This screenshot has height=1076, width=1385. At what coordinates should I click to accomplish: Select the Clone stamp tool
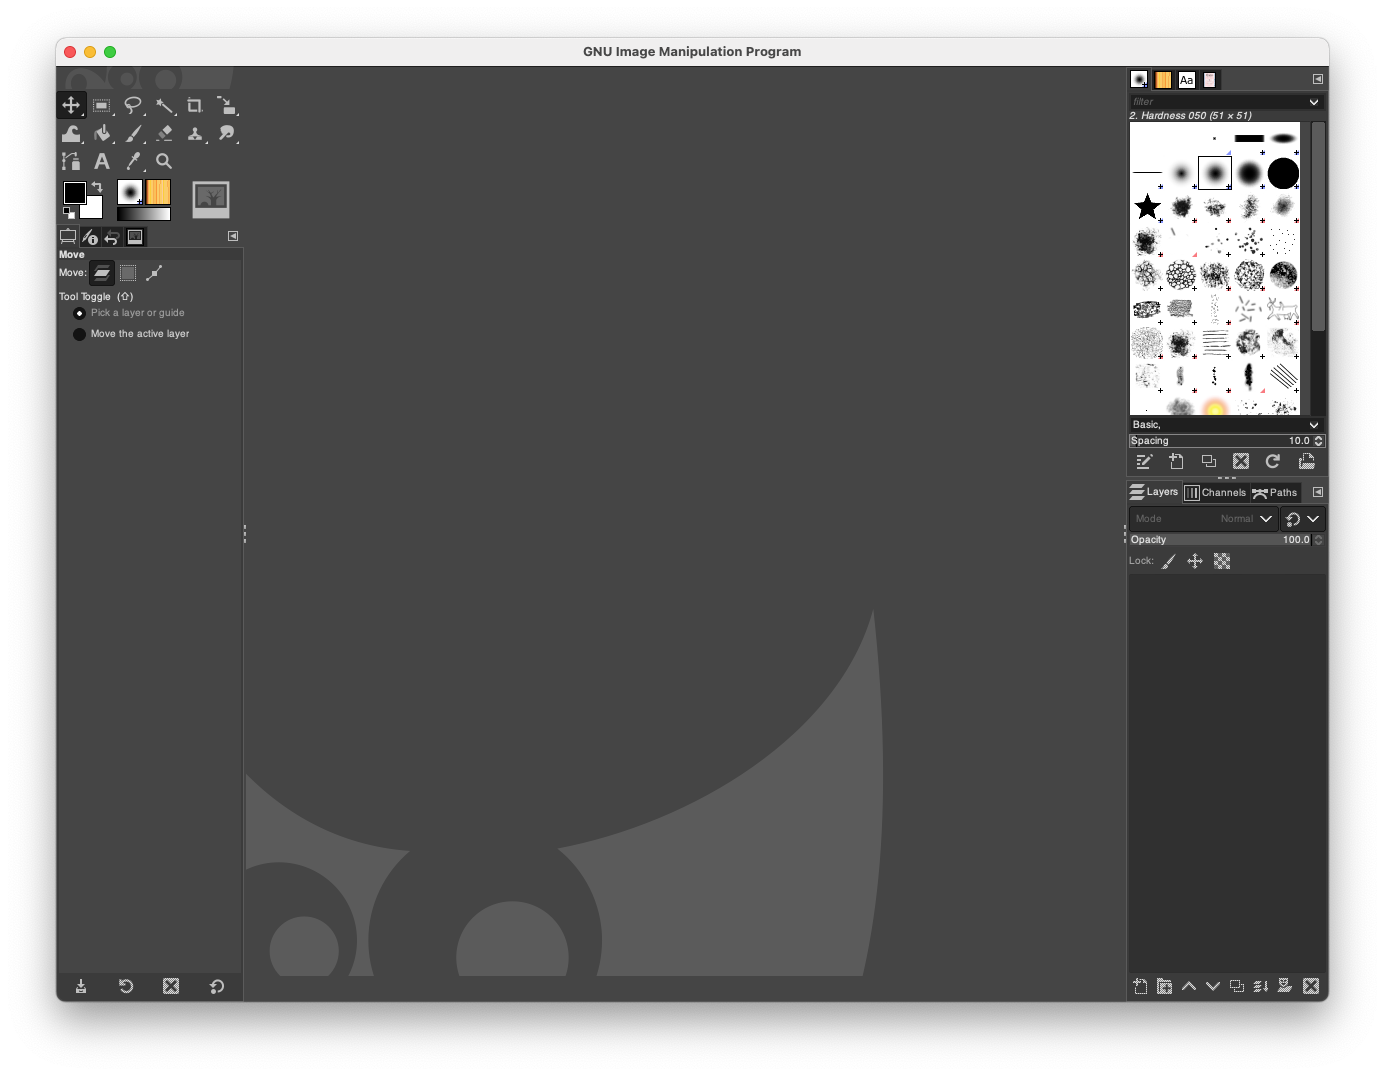[195, 133]
